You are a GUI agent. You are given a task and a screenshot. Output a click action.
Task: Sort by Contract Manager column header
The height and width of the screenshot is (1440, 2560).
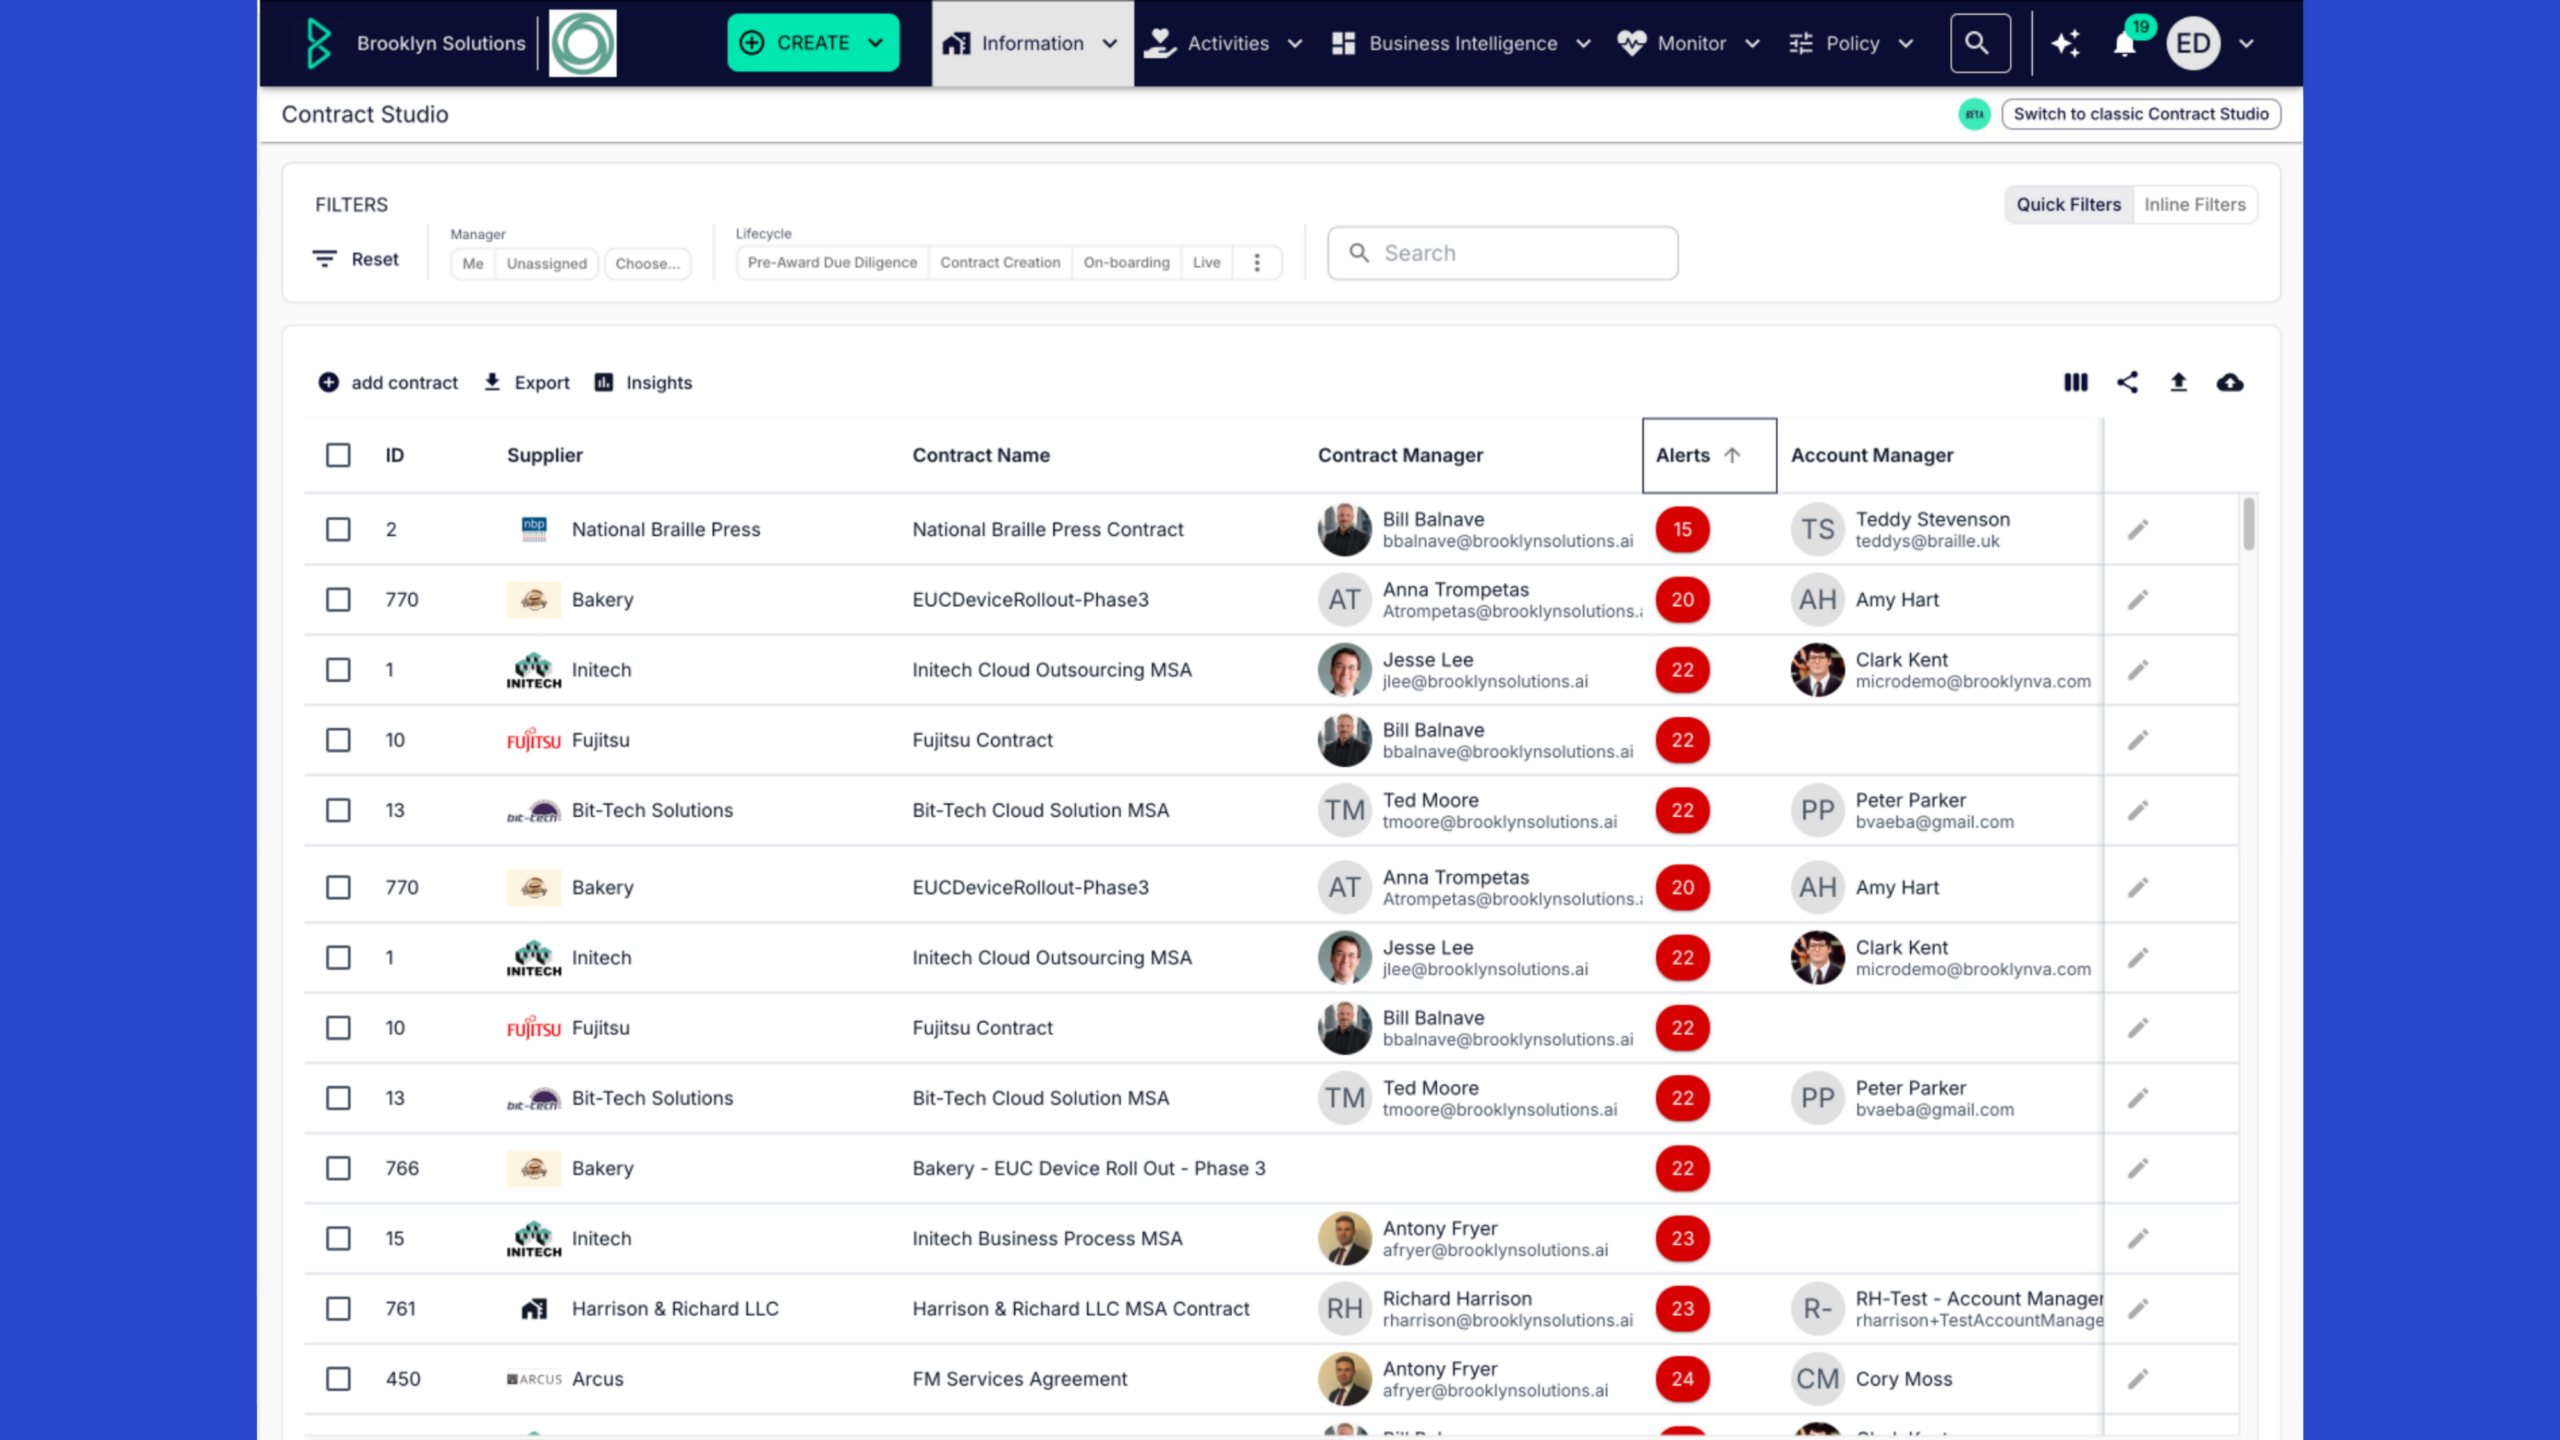[1400, 455]
